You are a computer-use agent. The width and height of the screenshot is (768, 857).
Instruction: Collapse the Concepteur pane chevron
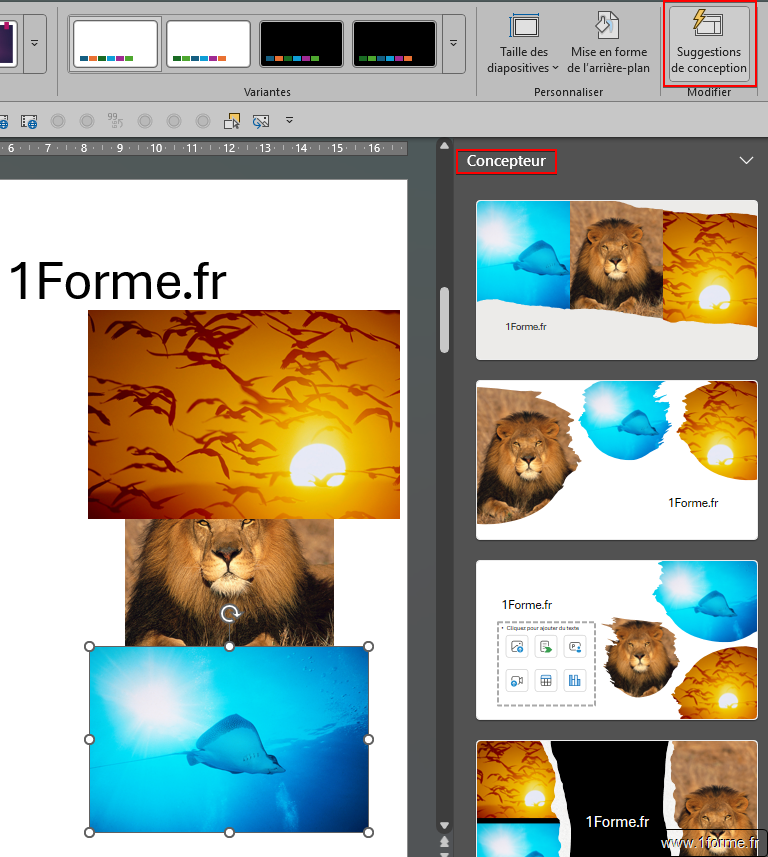745,160
